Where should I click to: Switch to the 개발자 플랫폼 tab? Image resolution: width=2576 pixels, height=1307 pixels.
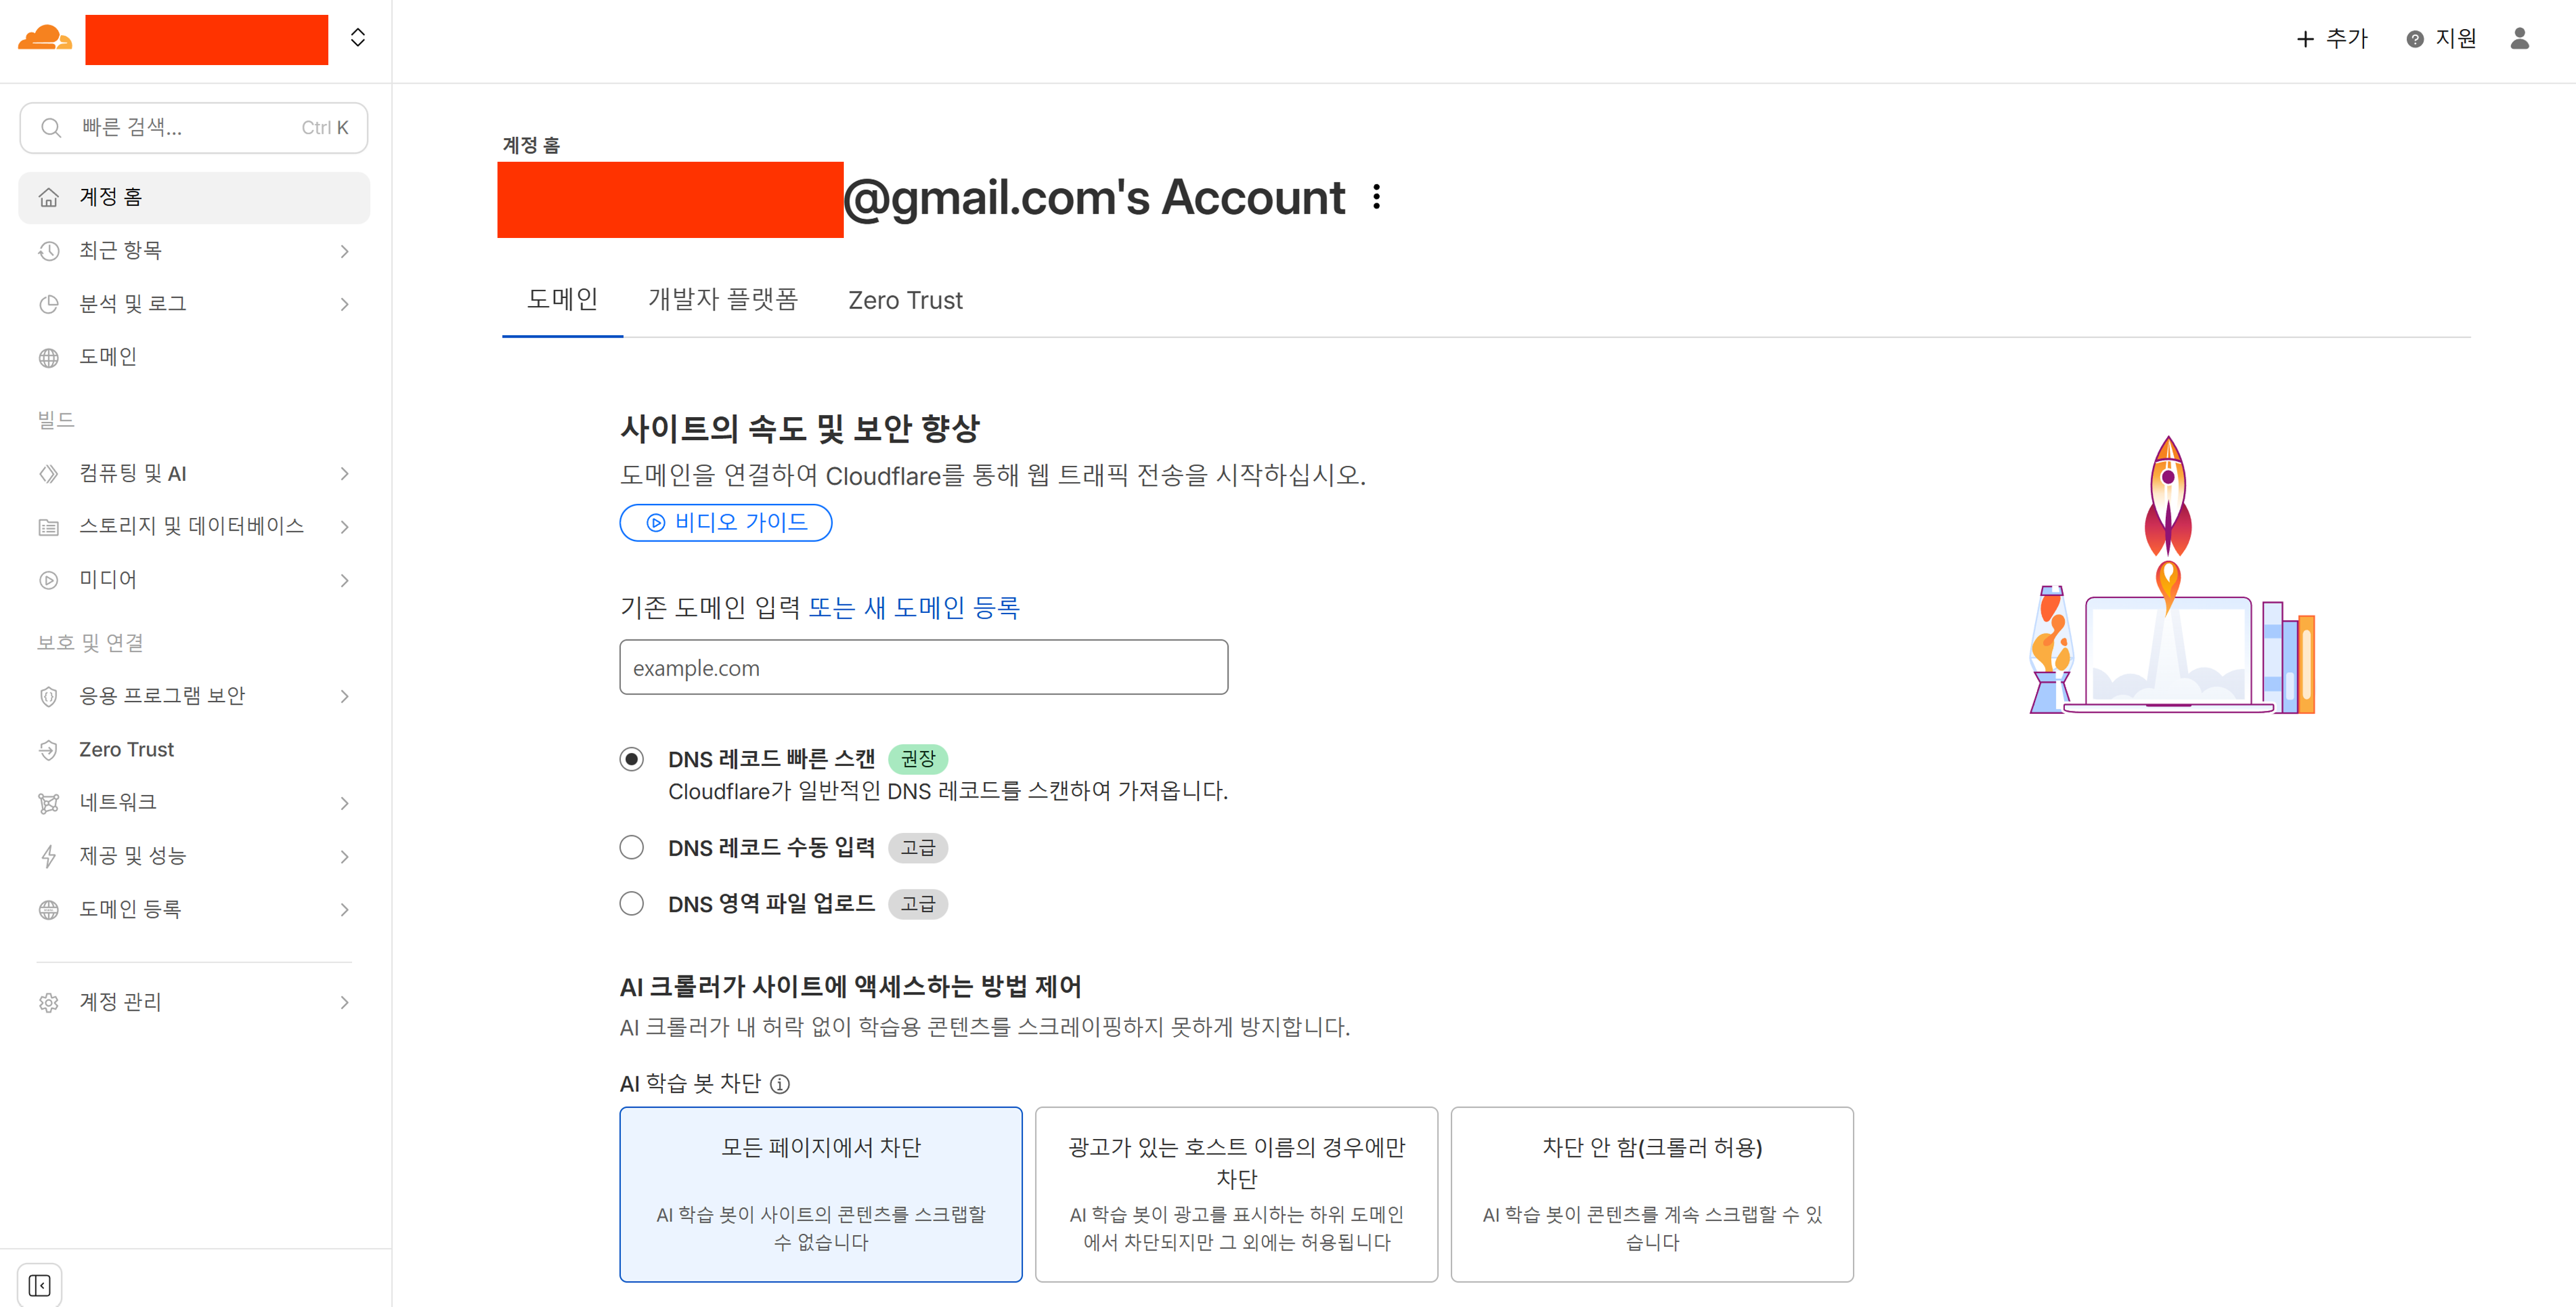point(722,300)
